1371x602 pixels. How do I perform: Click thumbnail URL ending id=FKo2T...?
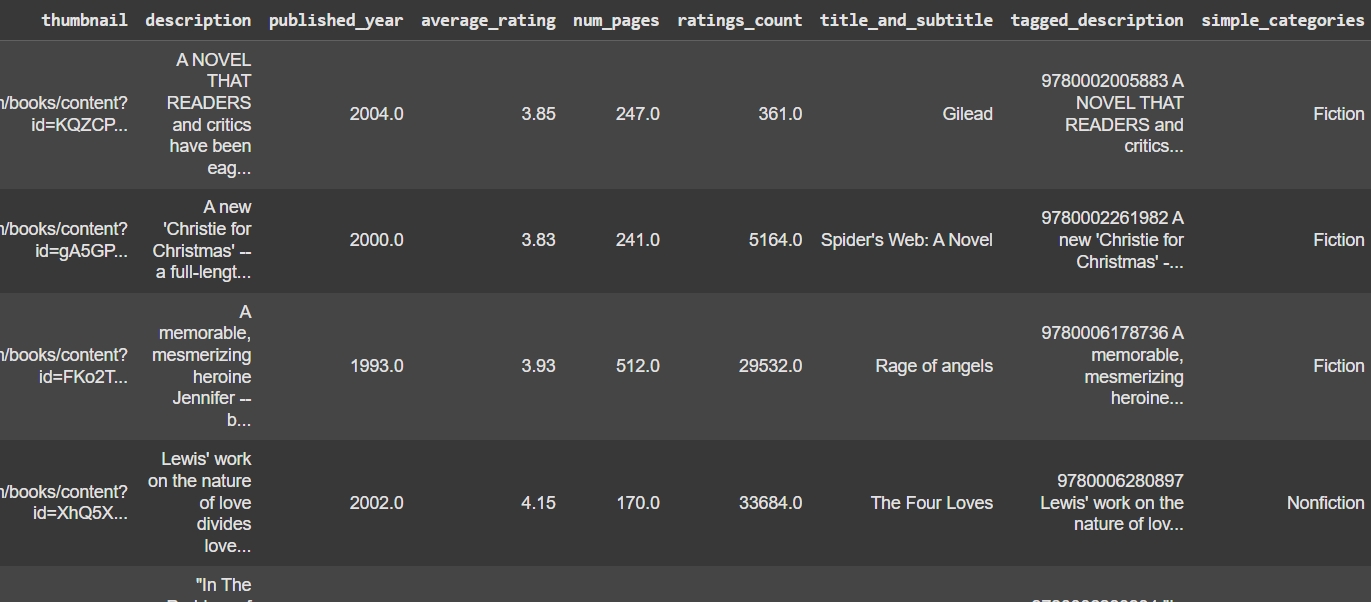click(x=64, y=366)
